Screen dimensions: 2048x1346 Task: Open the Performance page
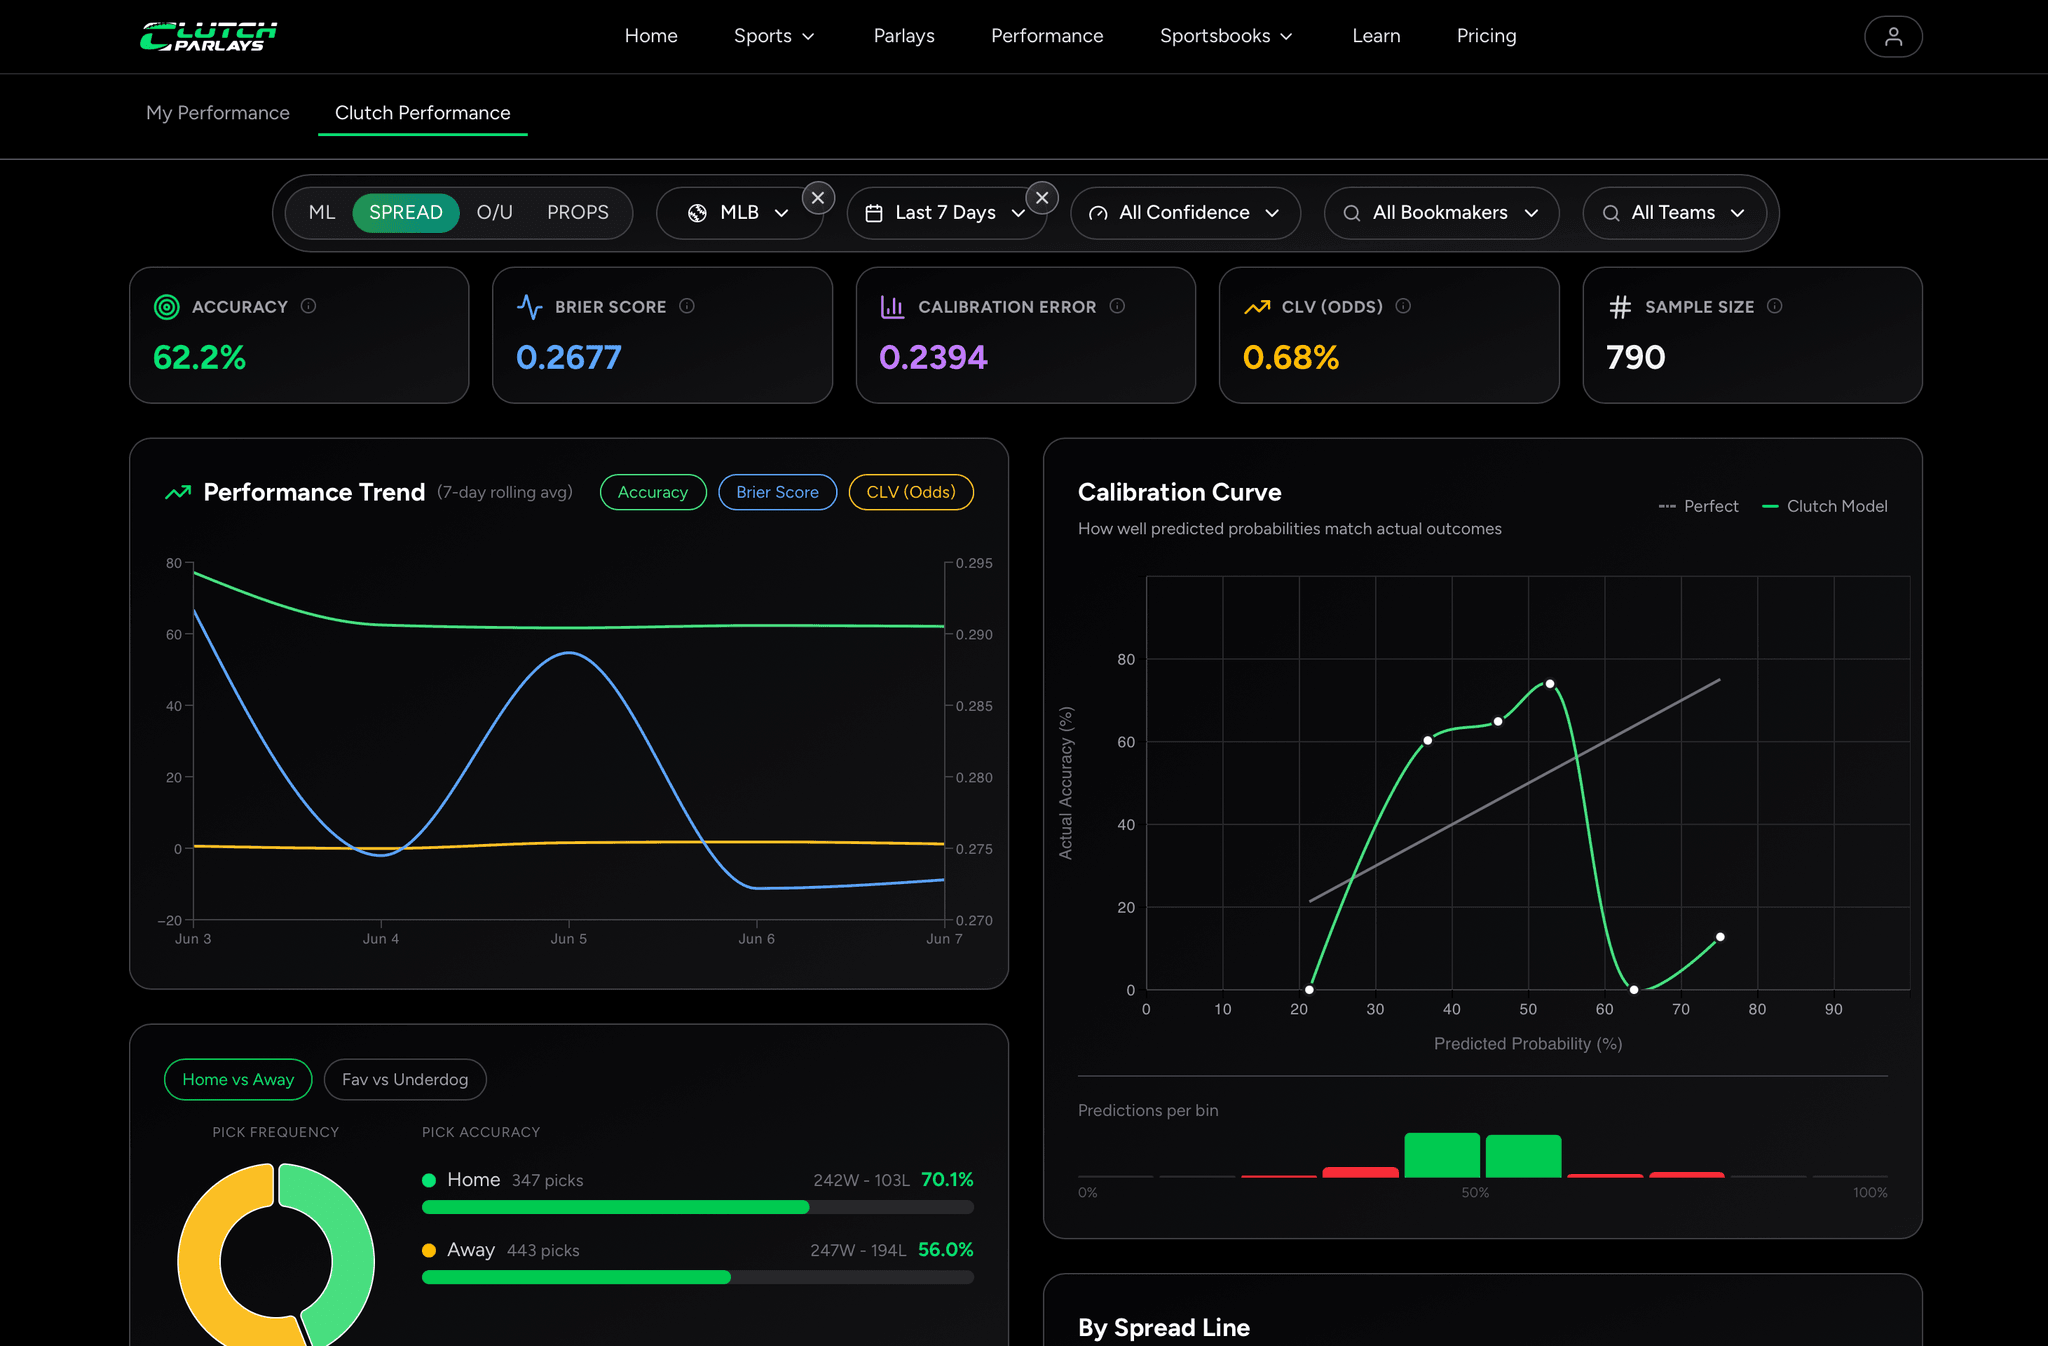click(x=1047, y=36)
